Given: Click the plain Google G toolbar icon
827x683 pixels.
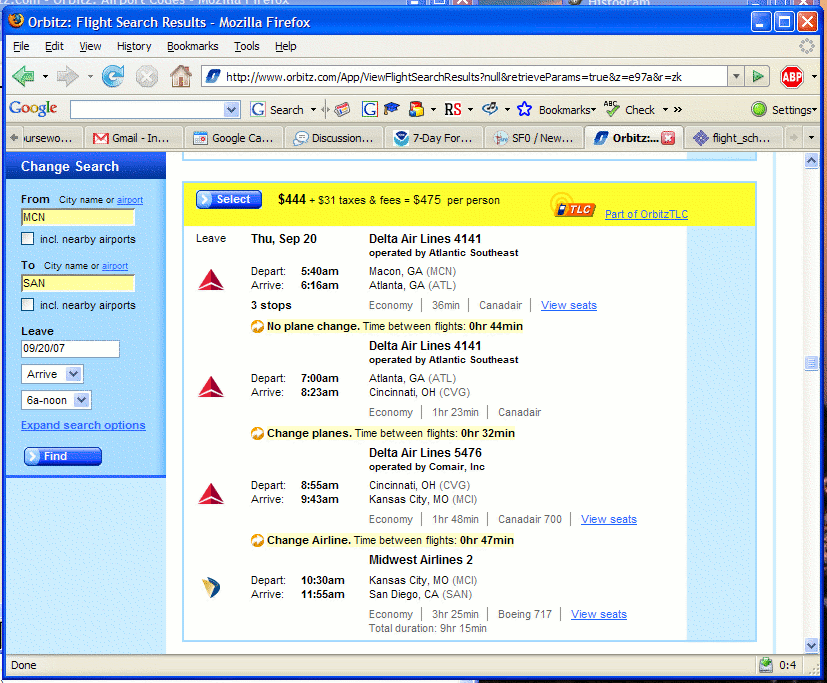Looking at the screenshot, I should [370, 109].
